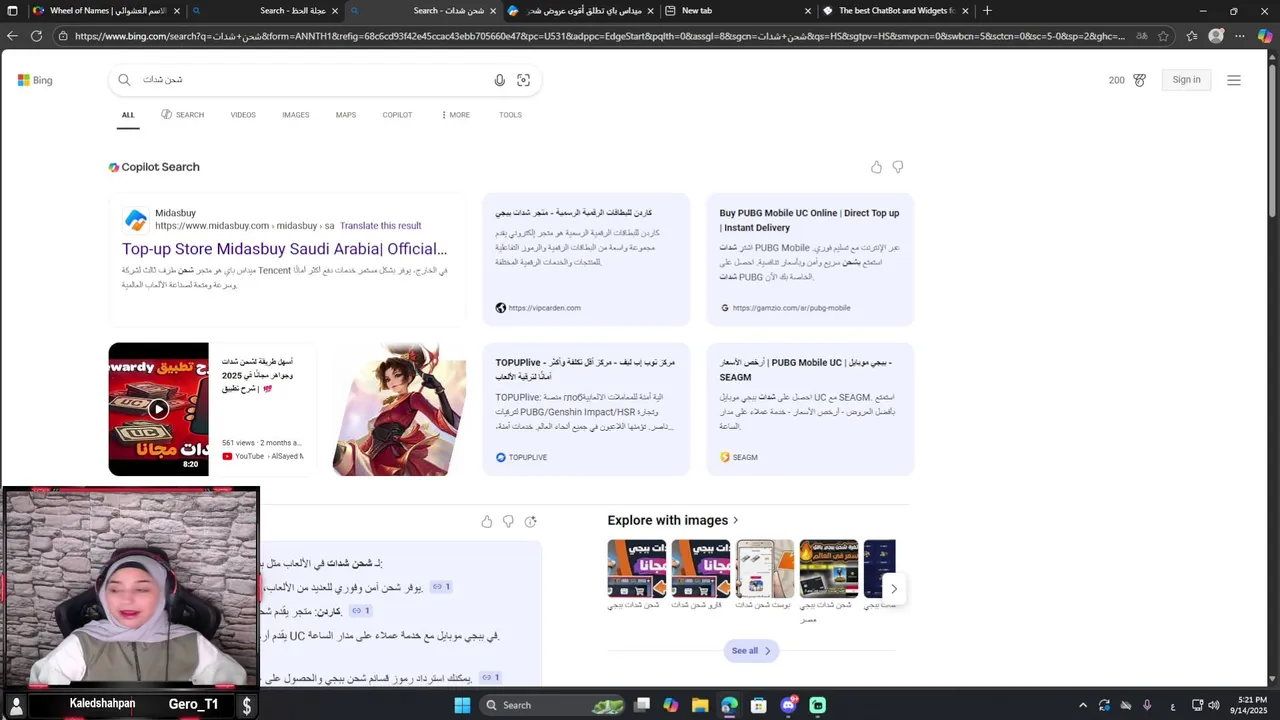Open SEAGM PUBG Mobile UC card
This screenshot has width=1280, height=720.
[x=810, y=409]
